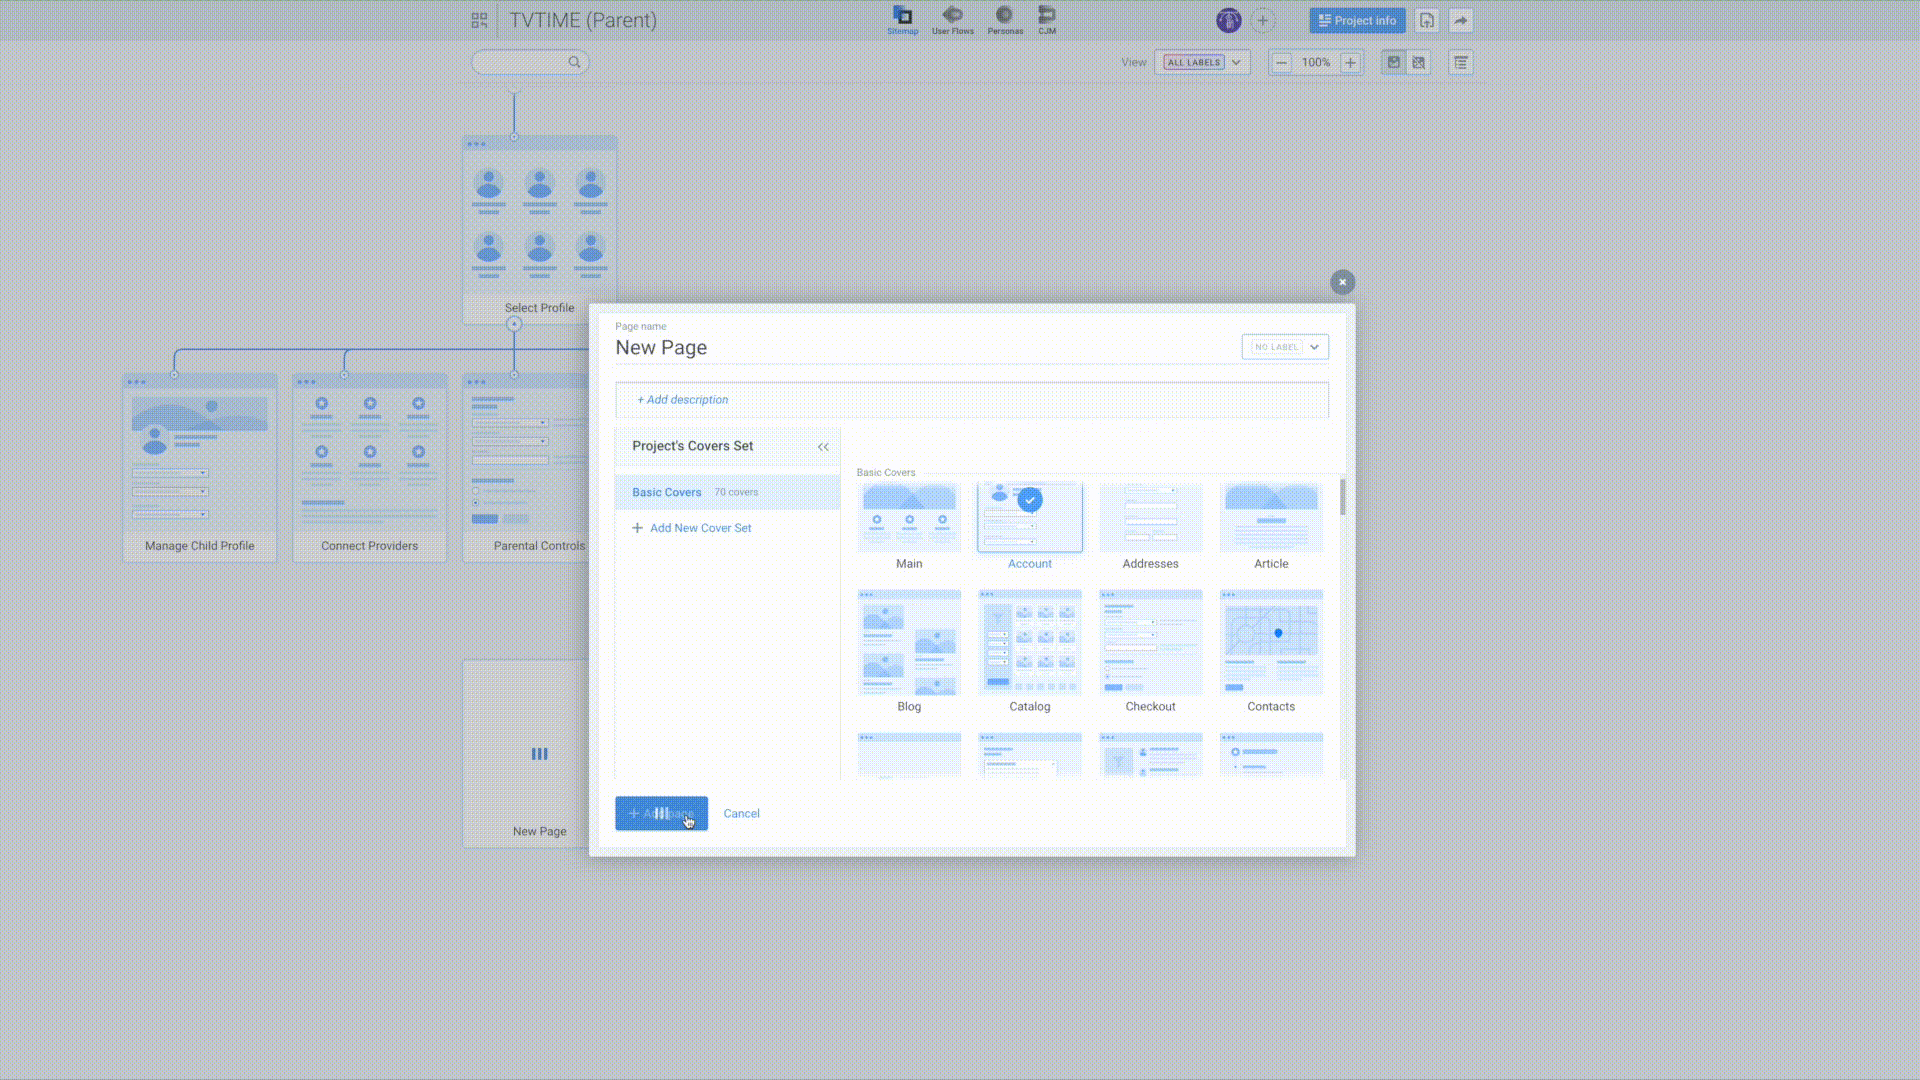
Task: Hide cover thumbnails using crossed-image view icon
Action: 1419,62
